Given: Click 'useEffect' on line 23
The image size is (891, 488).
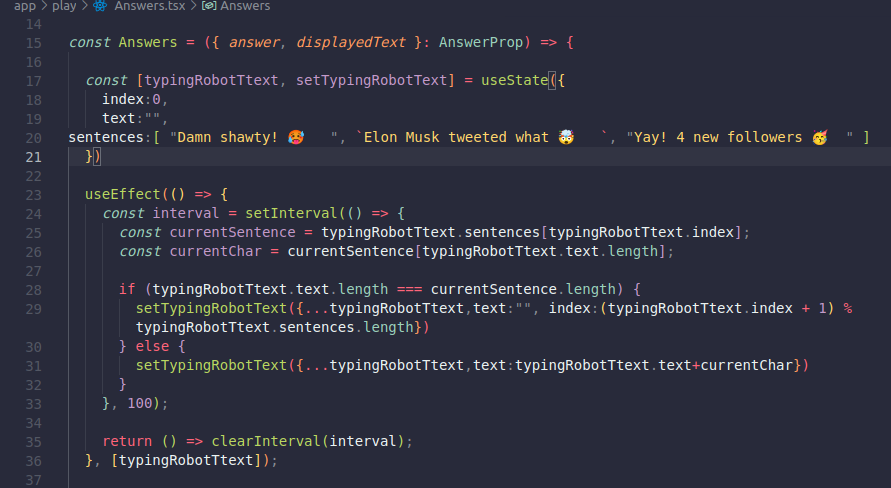Looking at the screenshot, I should (123, 194).
